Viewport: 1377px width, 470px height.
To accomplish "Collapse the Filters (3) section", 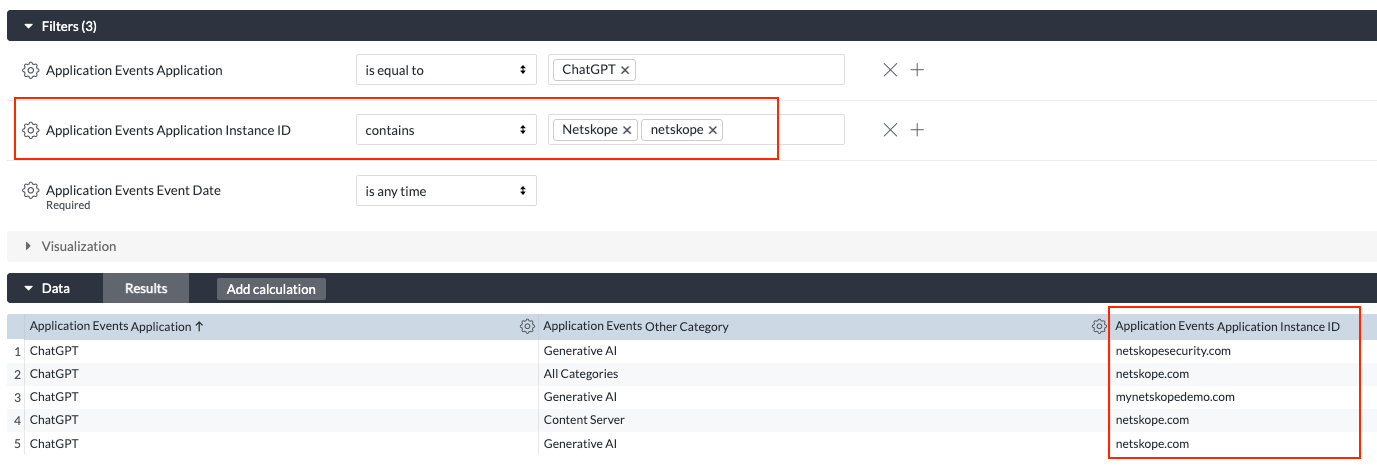I will pyautogui.click(x=29, y=26).
